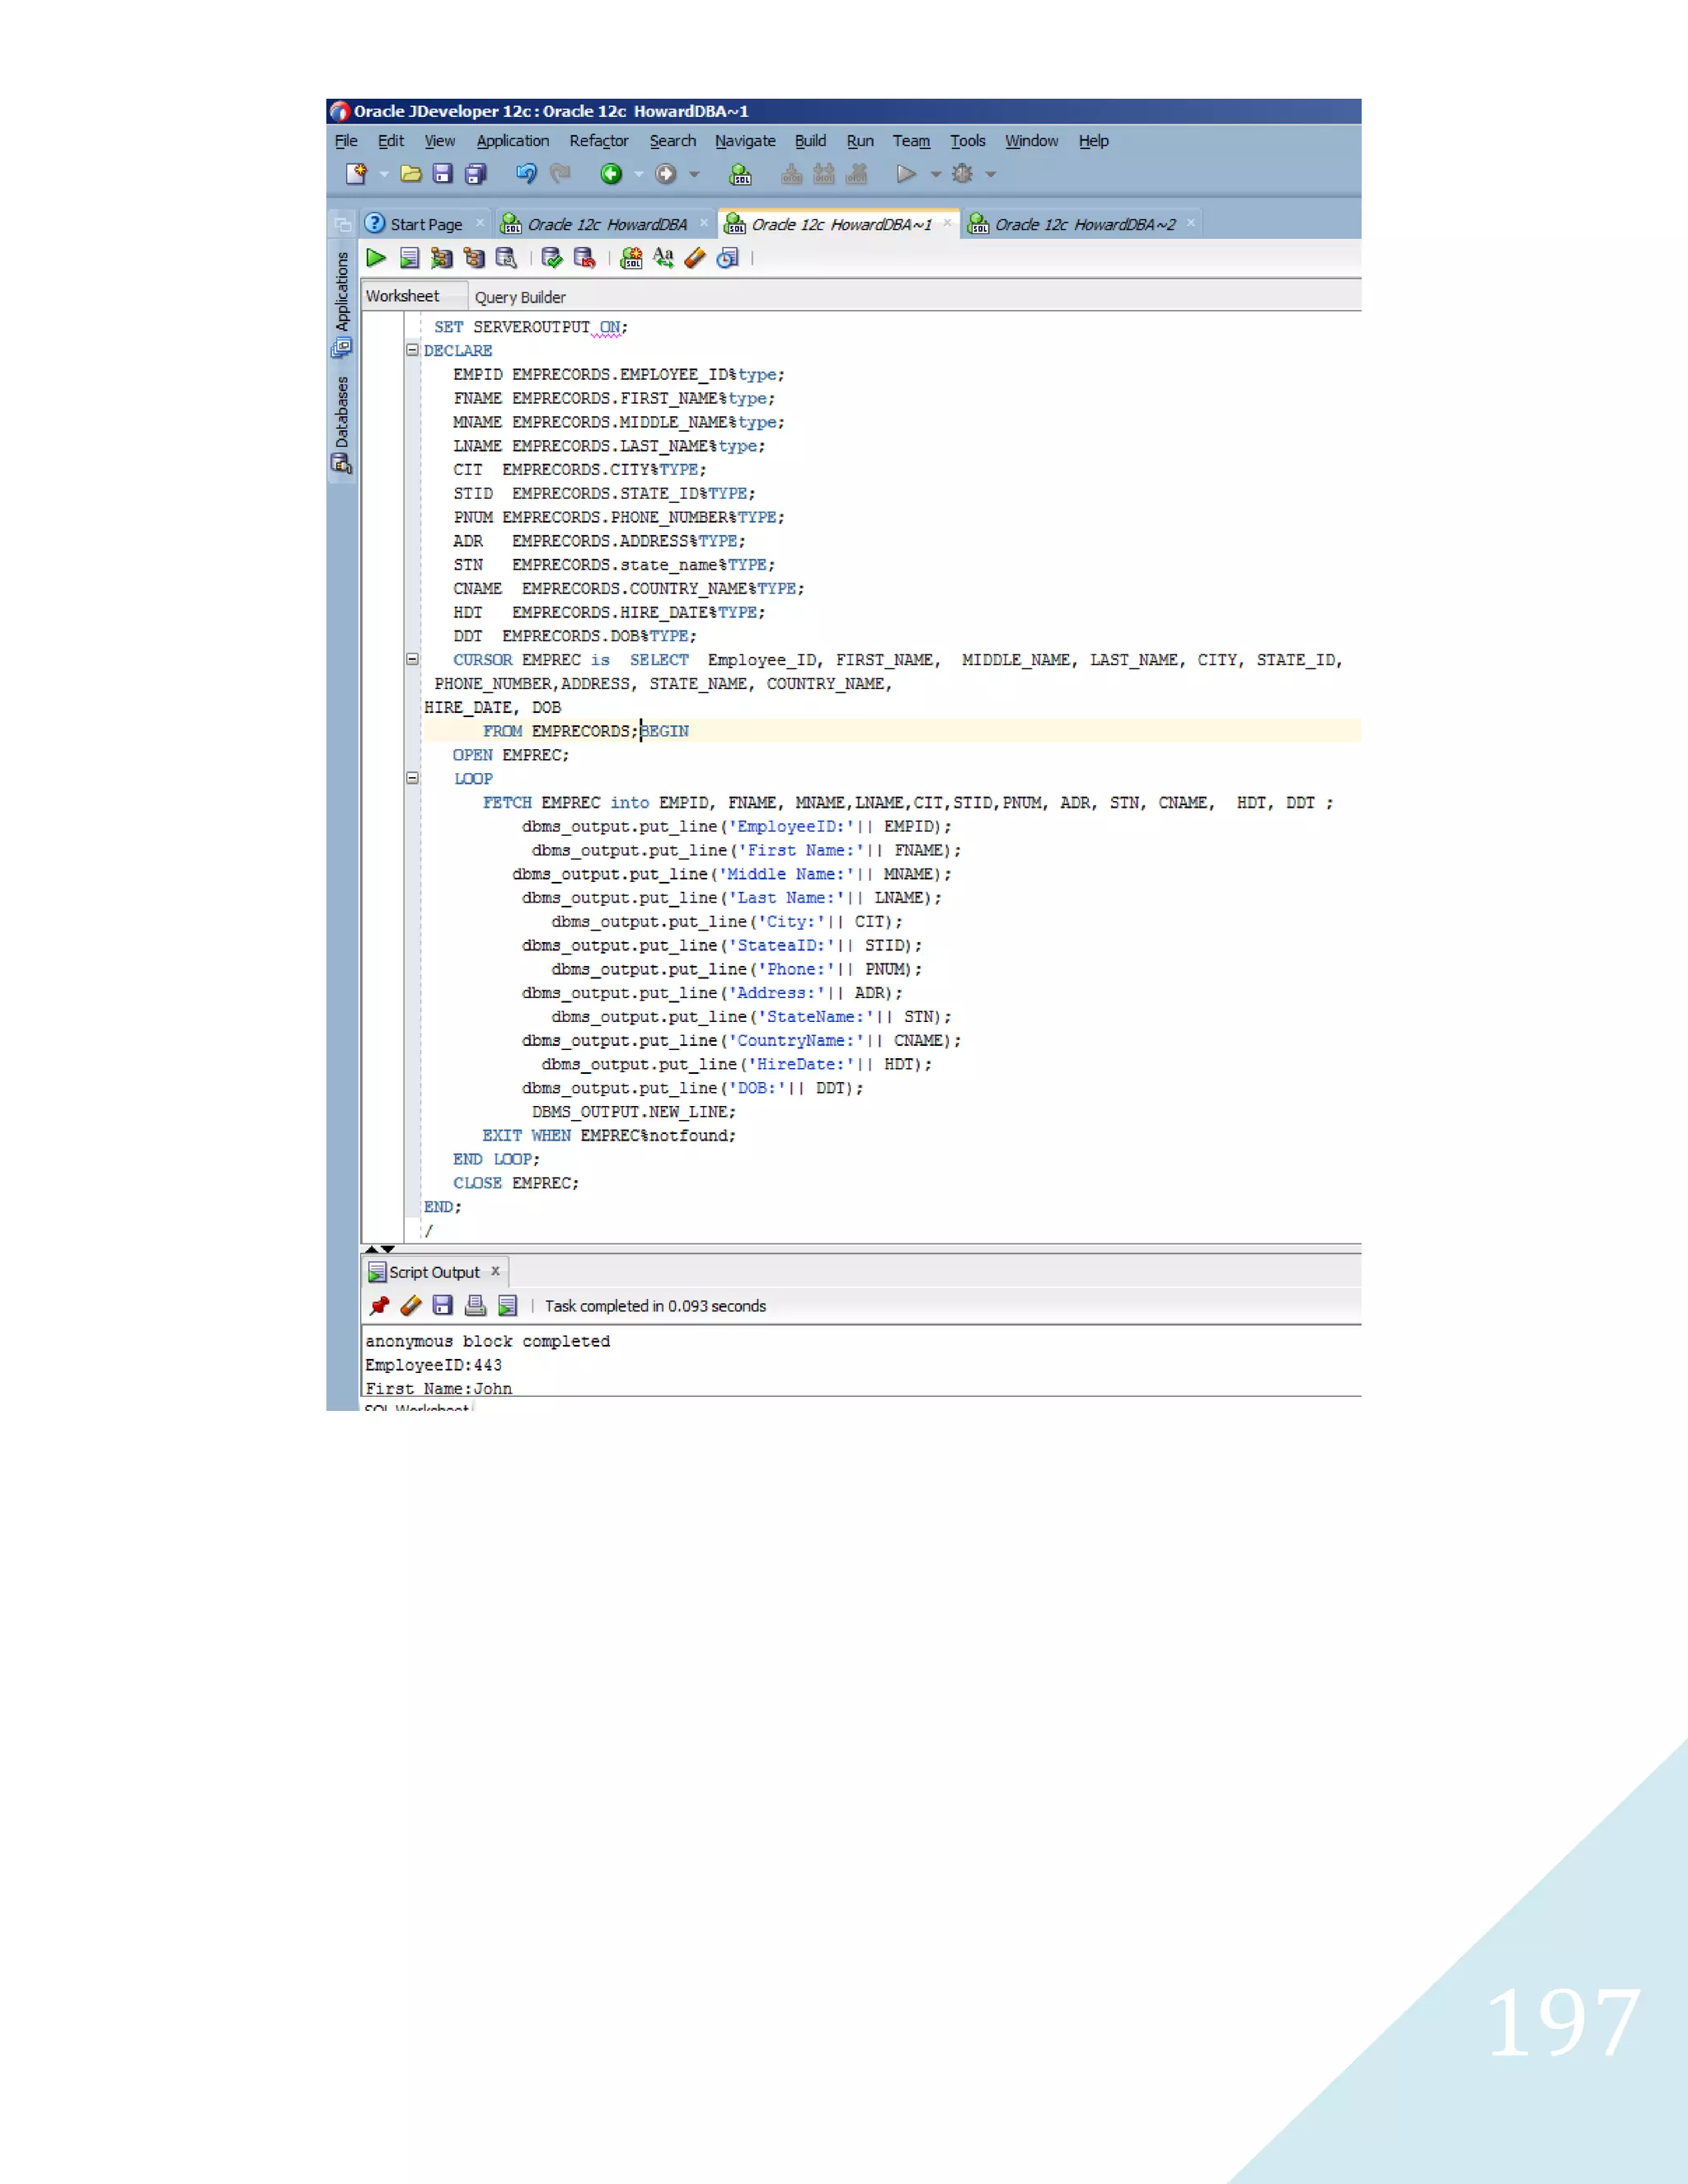Click the New file icon in main toolbar

click(x=356, y=174)
